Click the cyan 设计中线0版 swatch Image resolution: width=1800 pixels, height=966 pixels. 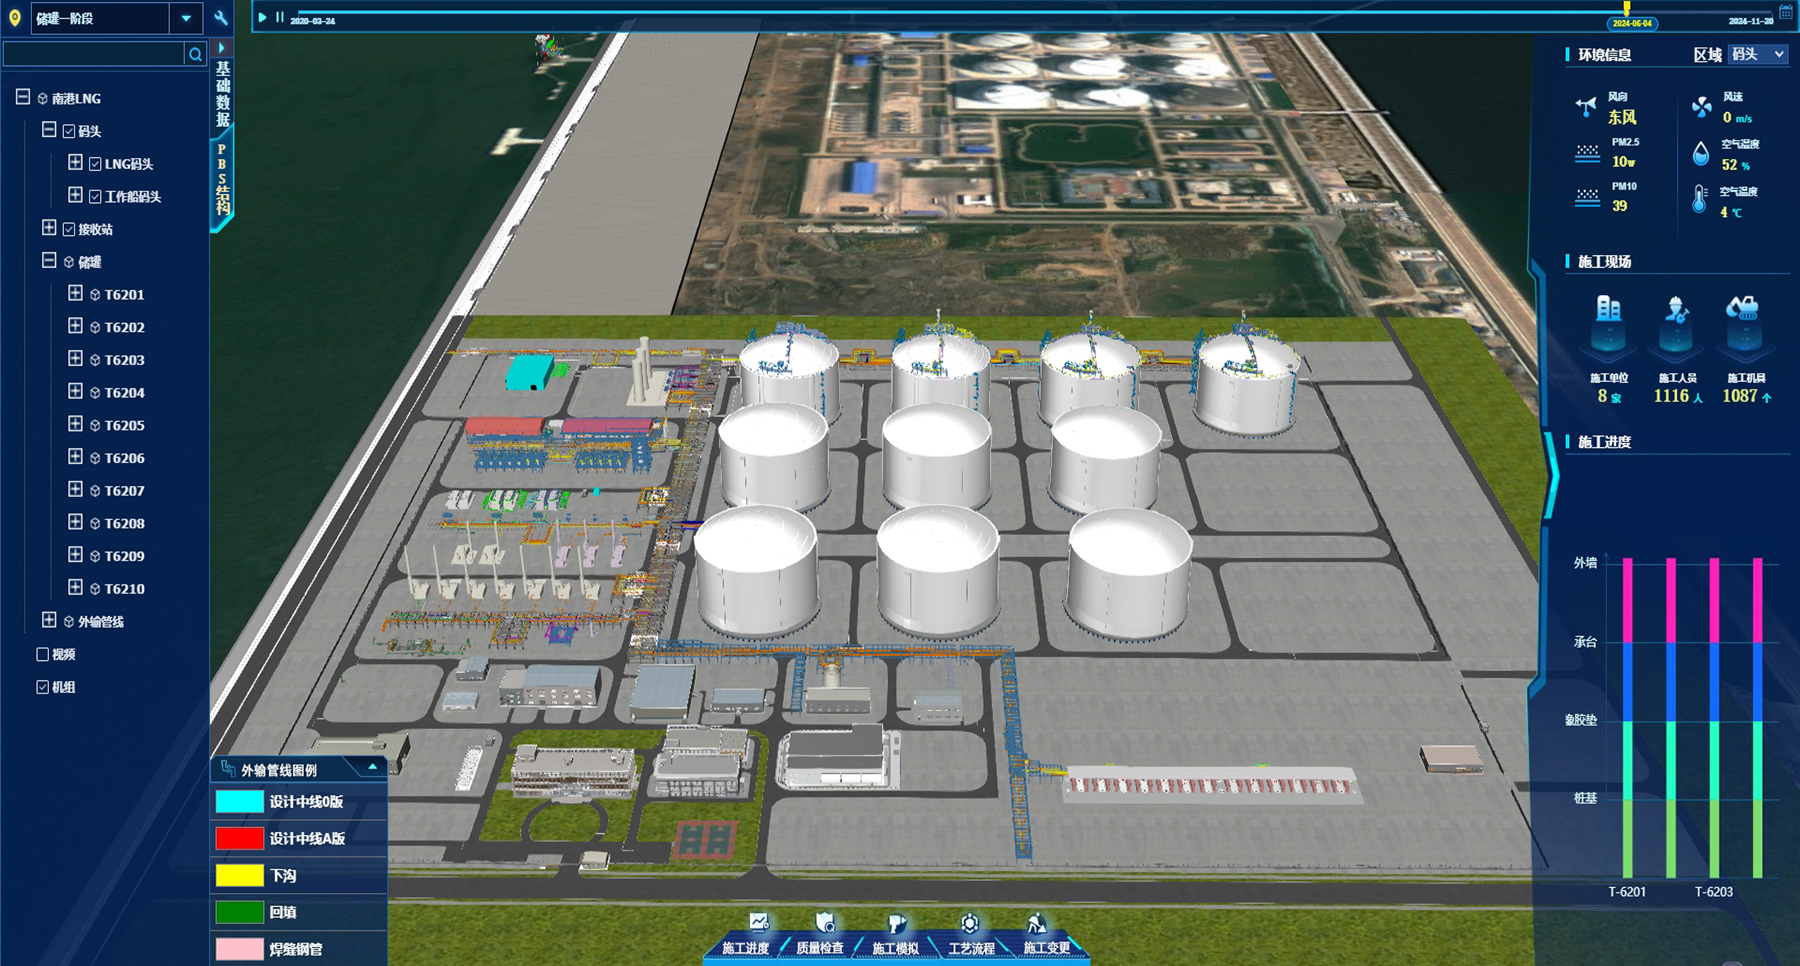(x=239, y=802)
